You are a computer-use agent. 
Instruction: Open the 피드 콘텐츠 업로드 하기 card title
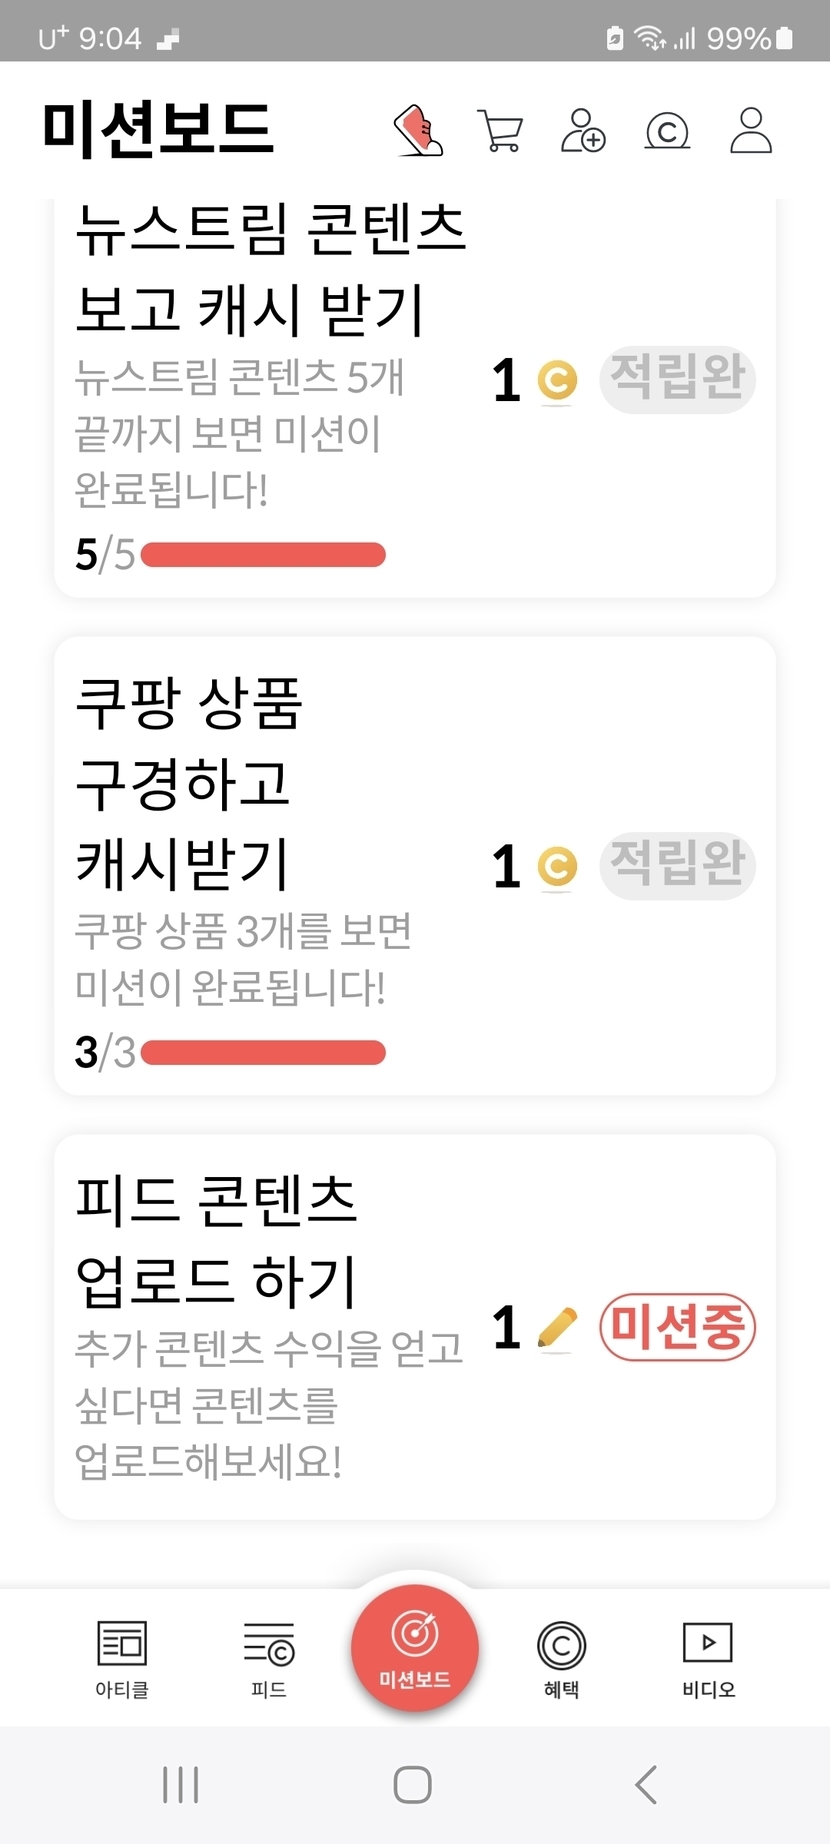coord(216,1240)
